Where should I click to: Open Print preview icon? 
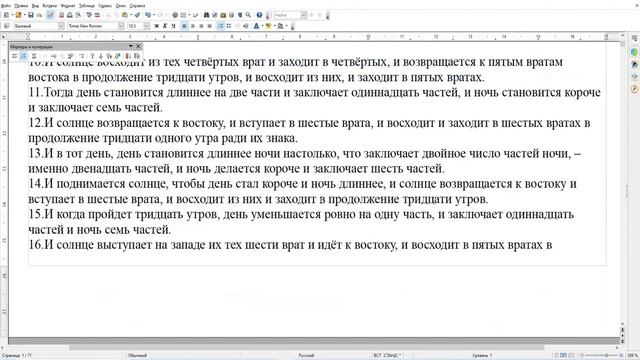[x=78, y=15]
